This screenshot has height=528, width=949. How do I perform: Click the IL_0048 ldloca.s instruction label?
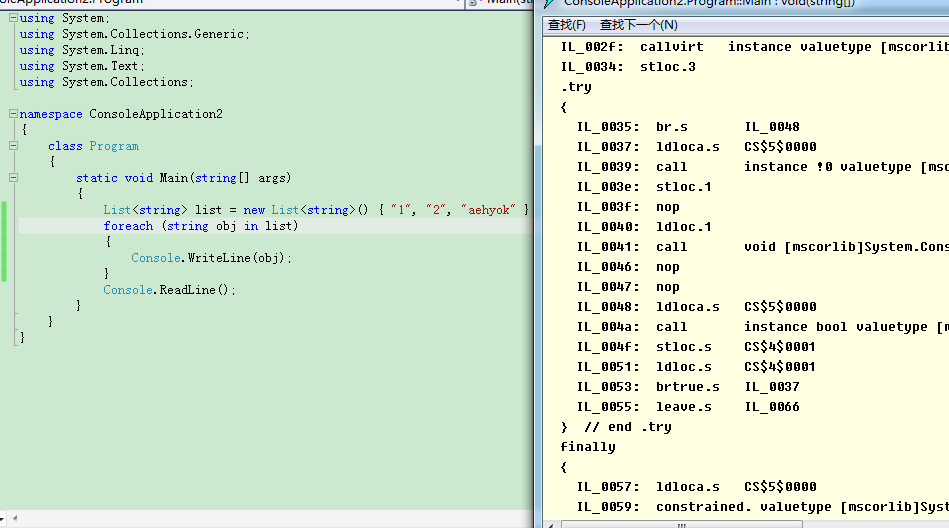coord(608,306)
